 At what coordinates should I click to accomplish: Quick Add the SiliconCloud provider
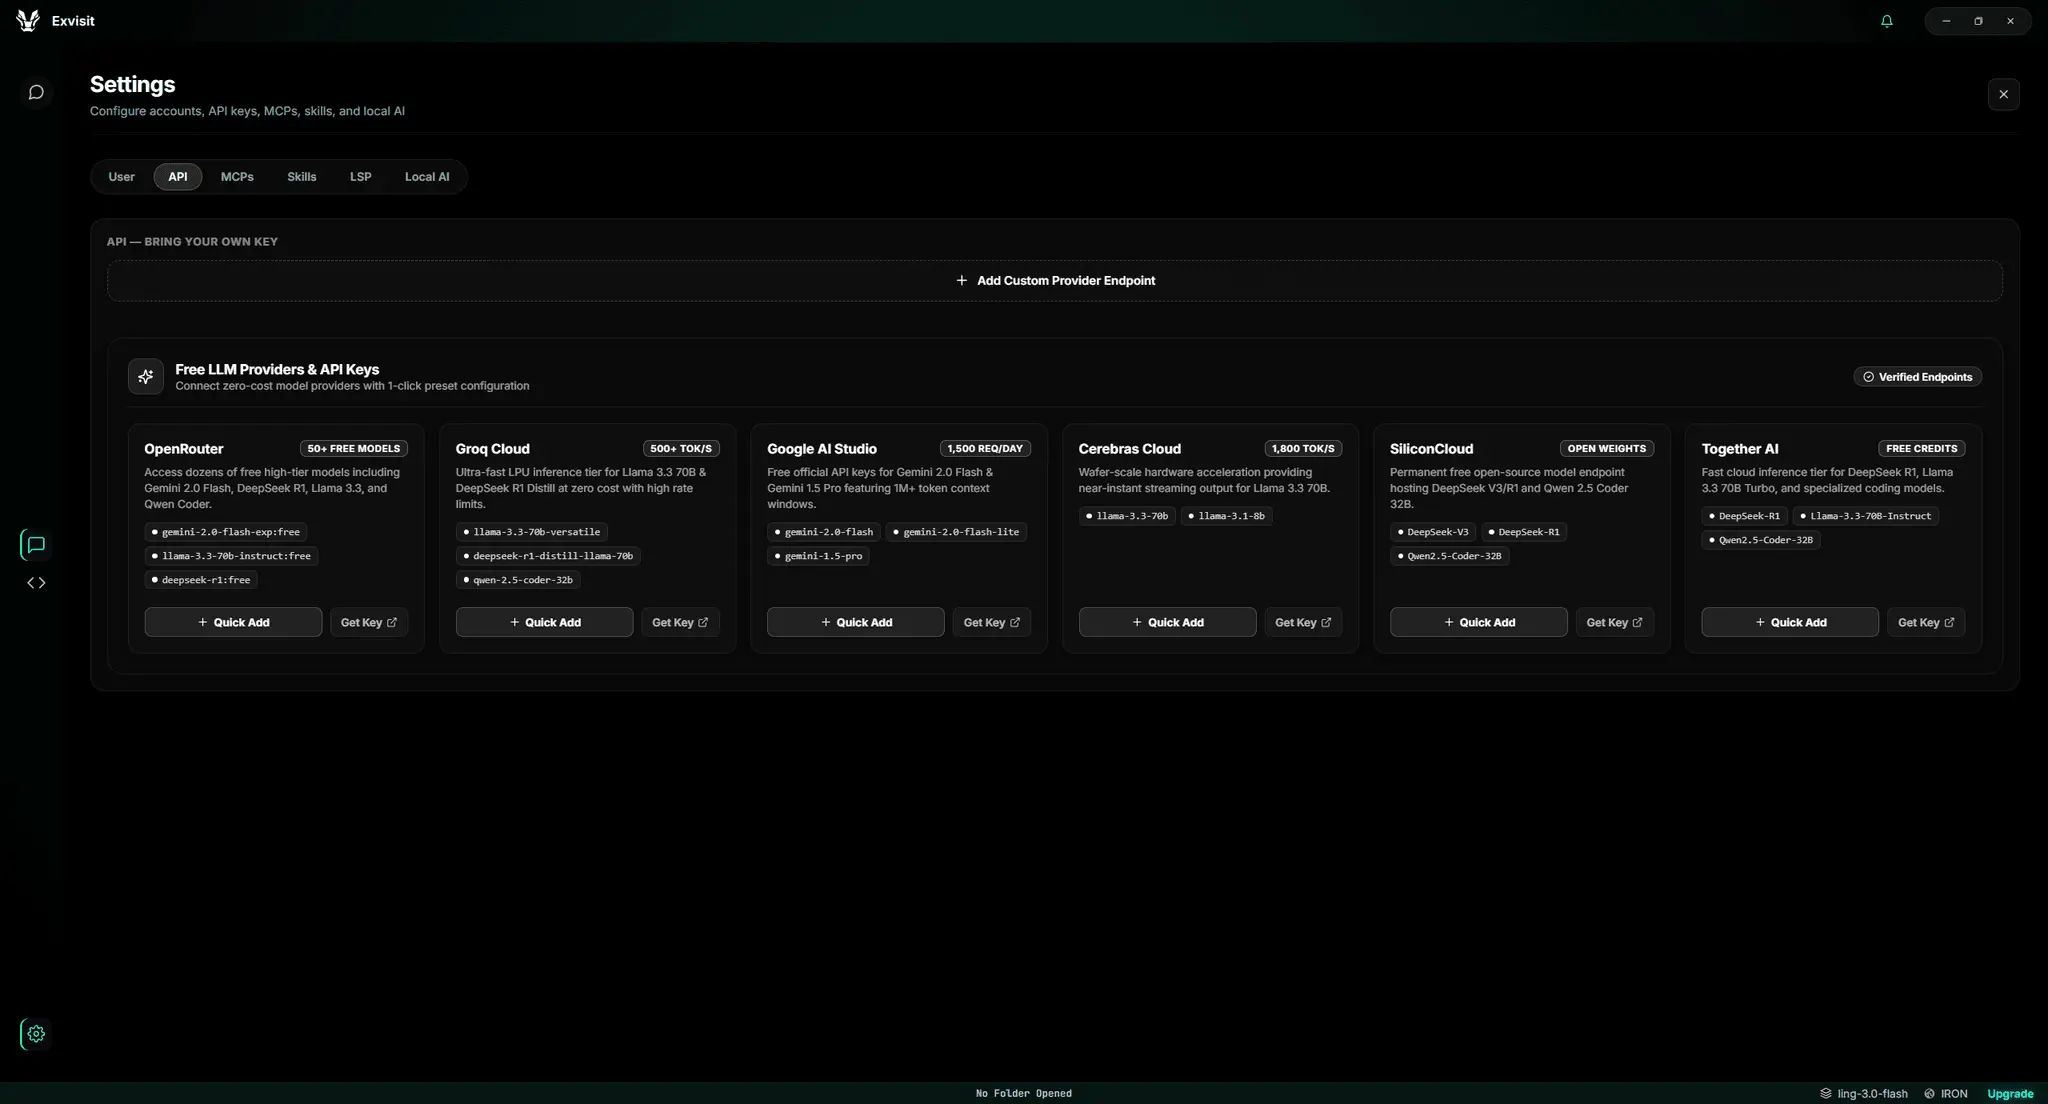[1479, 622]
